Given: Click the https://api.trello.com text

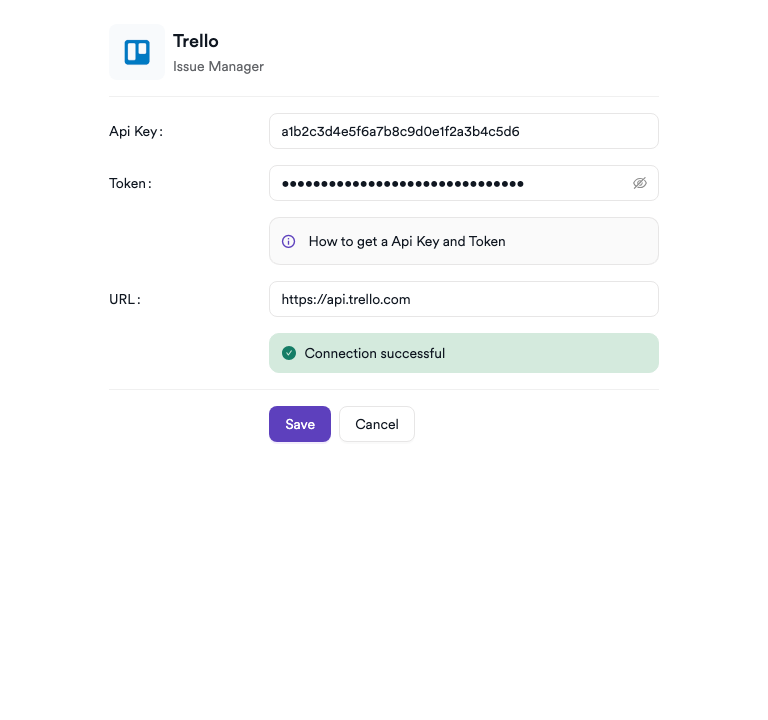Looking at the screenshot, I should tap(346, 299).
